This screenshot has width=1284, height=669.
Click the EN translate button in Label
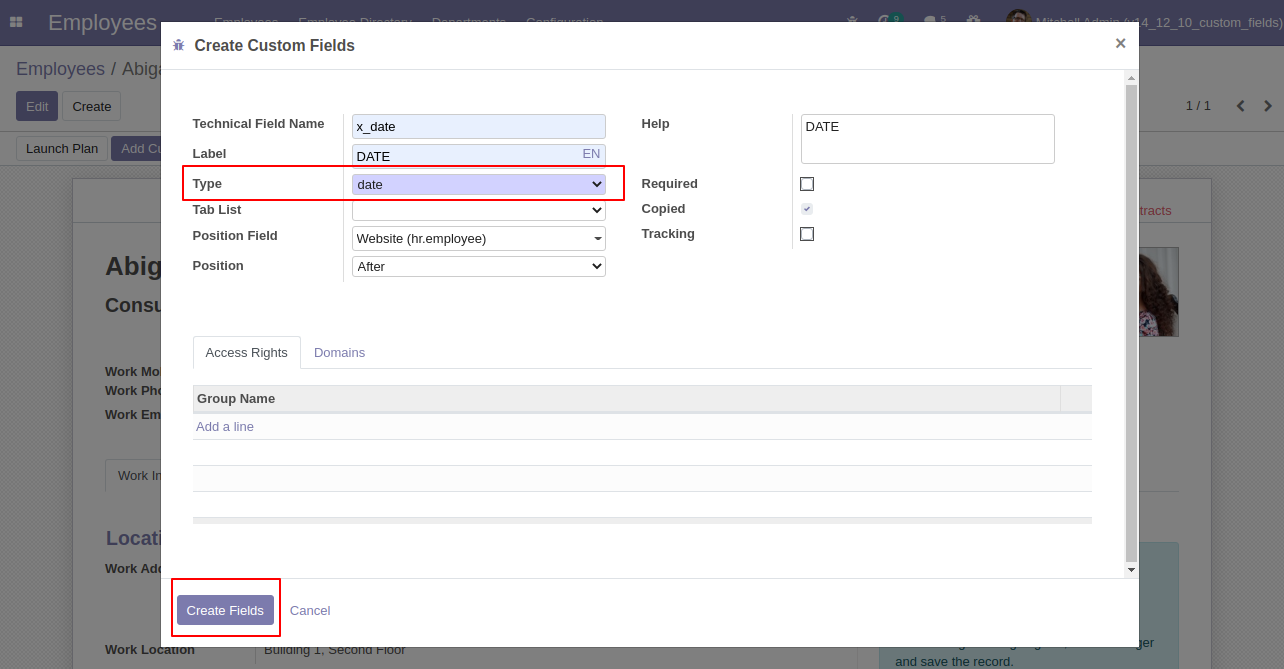tap(591, 154)
